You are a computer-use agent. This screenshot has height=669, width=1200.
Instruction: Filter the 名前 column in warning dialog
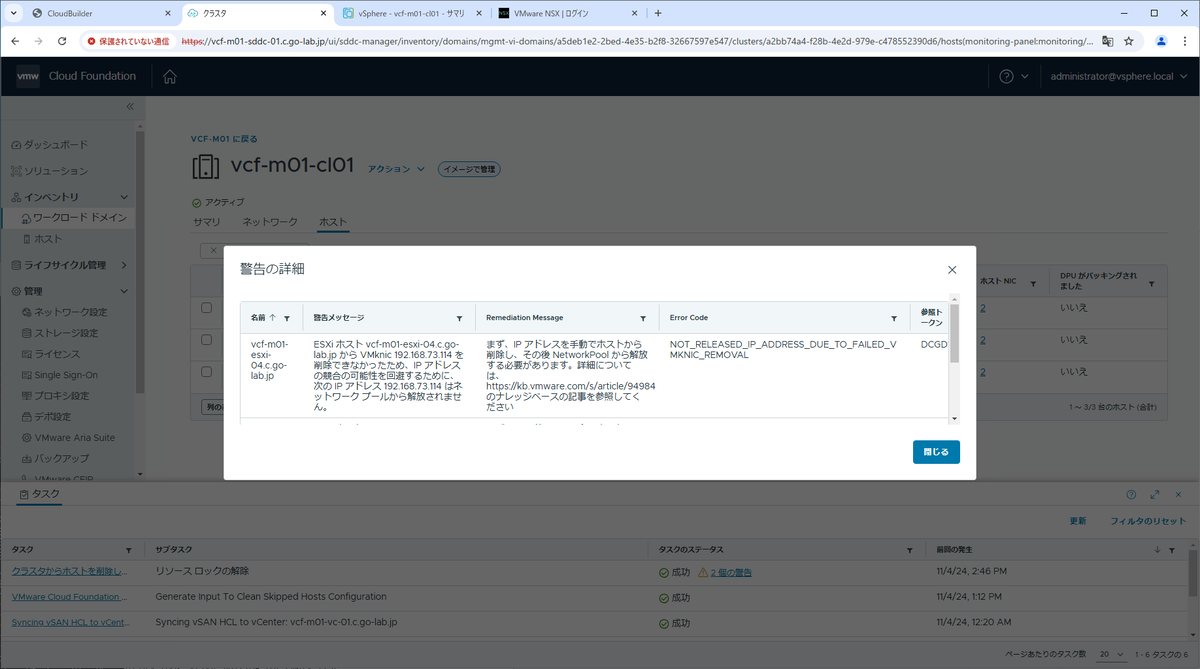tap(287, 318)
